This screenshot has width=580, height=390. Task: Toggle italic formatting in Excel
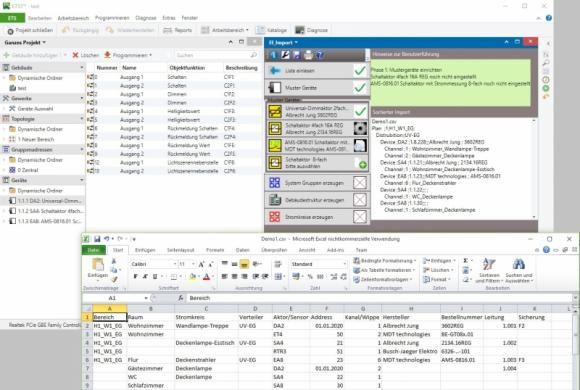coord(145,276)
